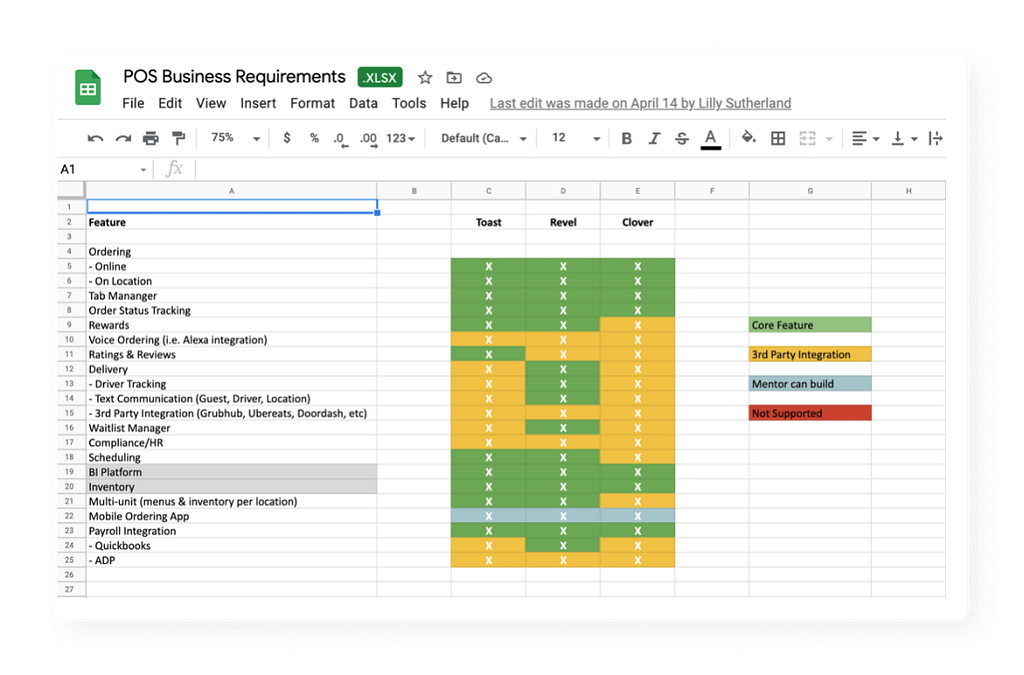Click the Google Sheets home icon
Viewport: 1024px width, 675px height.
[x=88, y=87]
